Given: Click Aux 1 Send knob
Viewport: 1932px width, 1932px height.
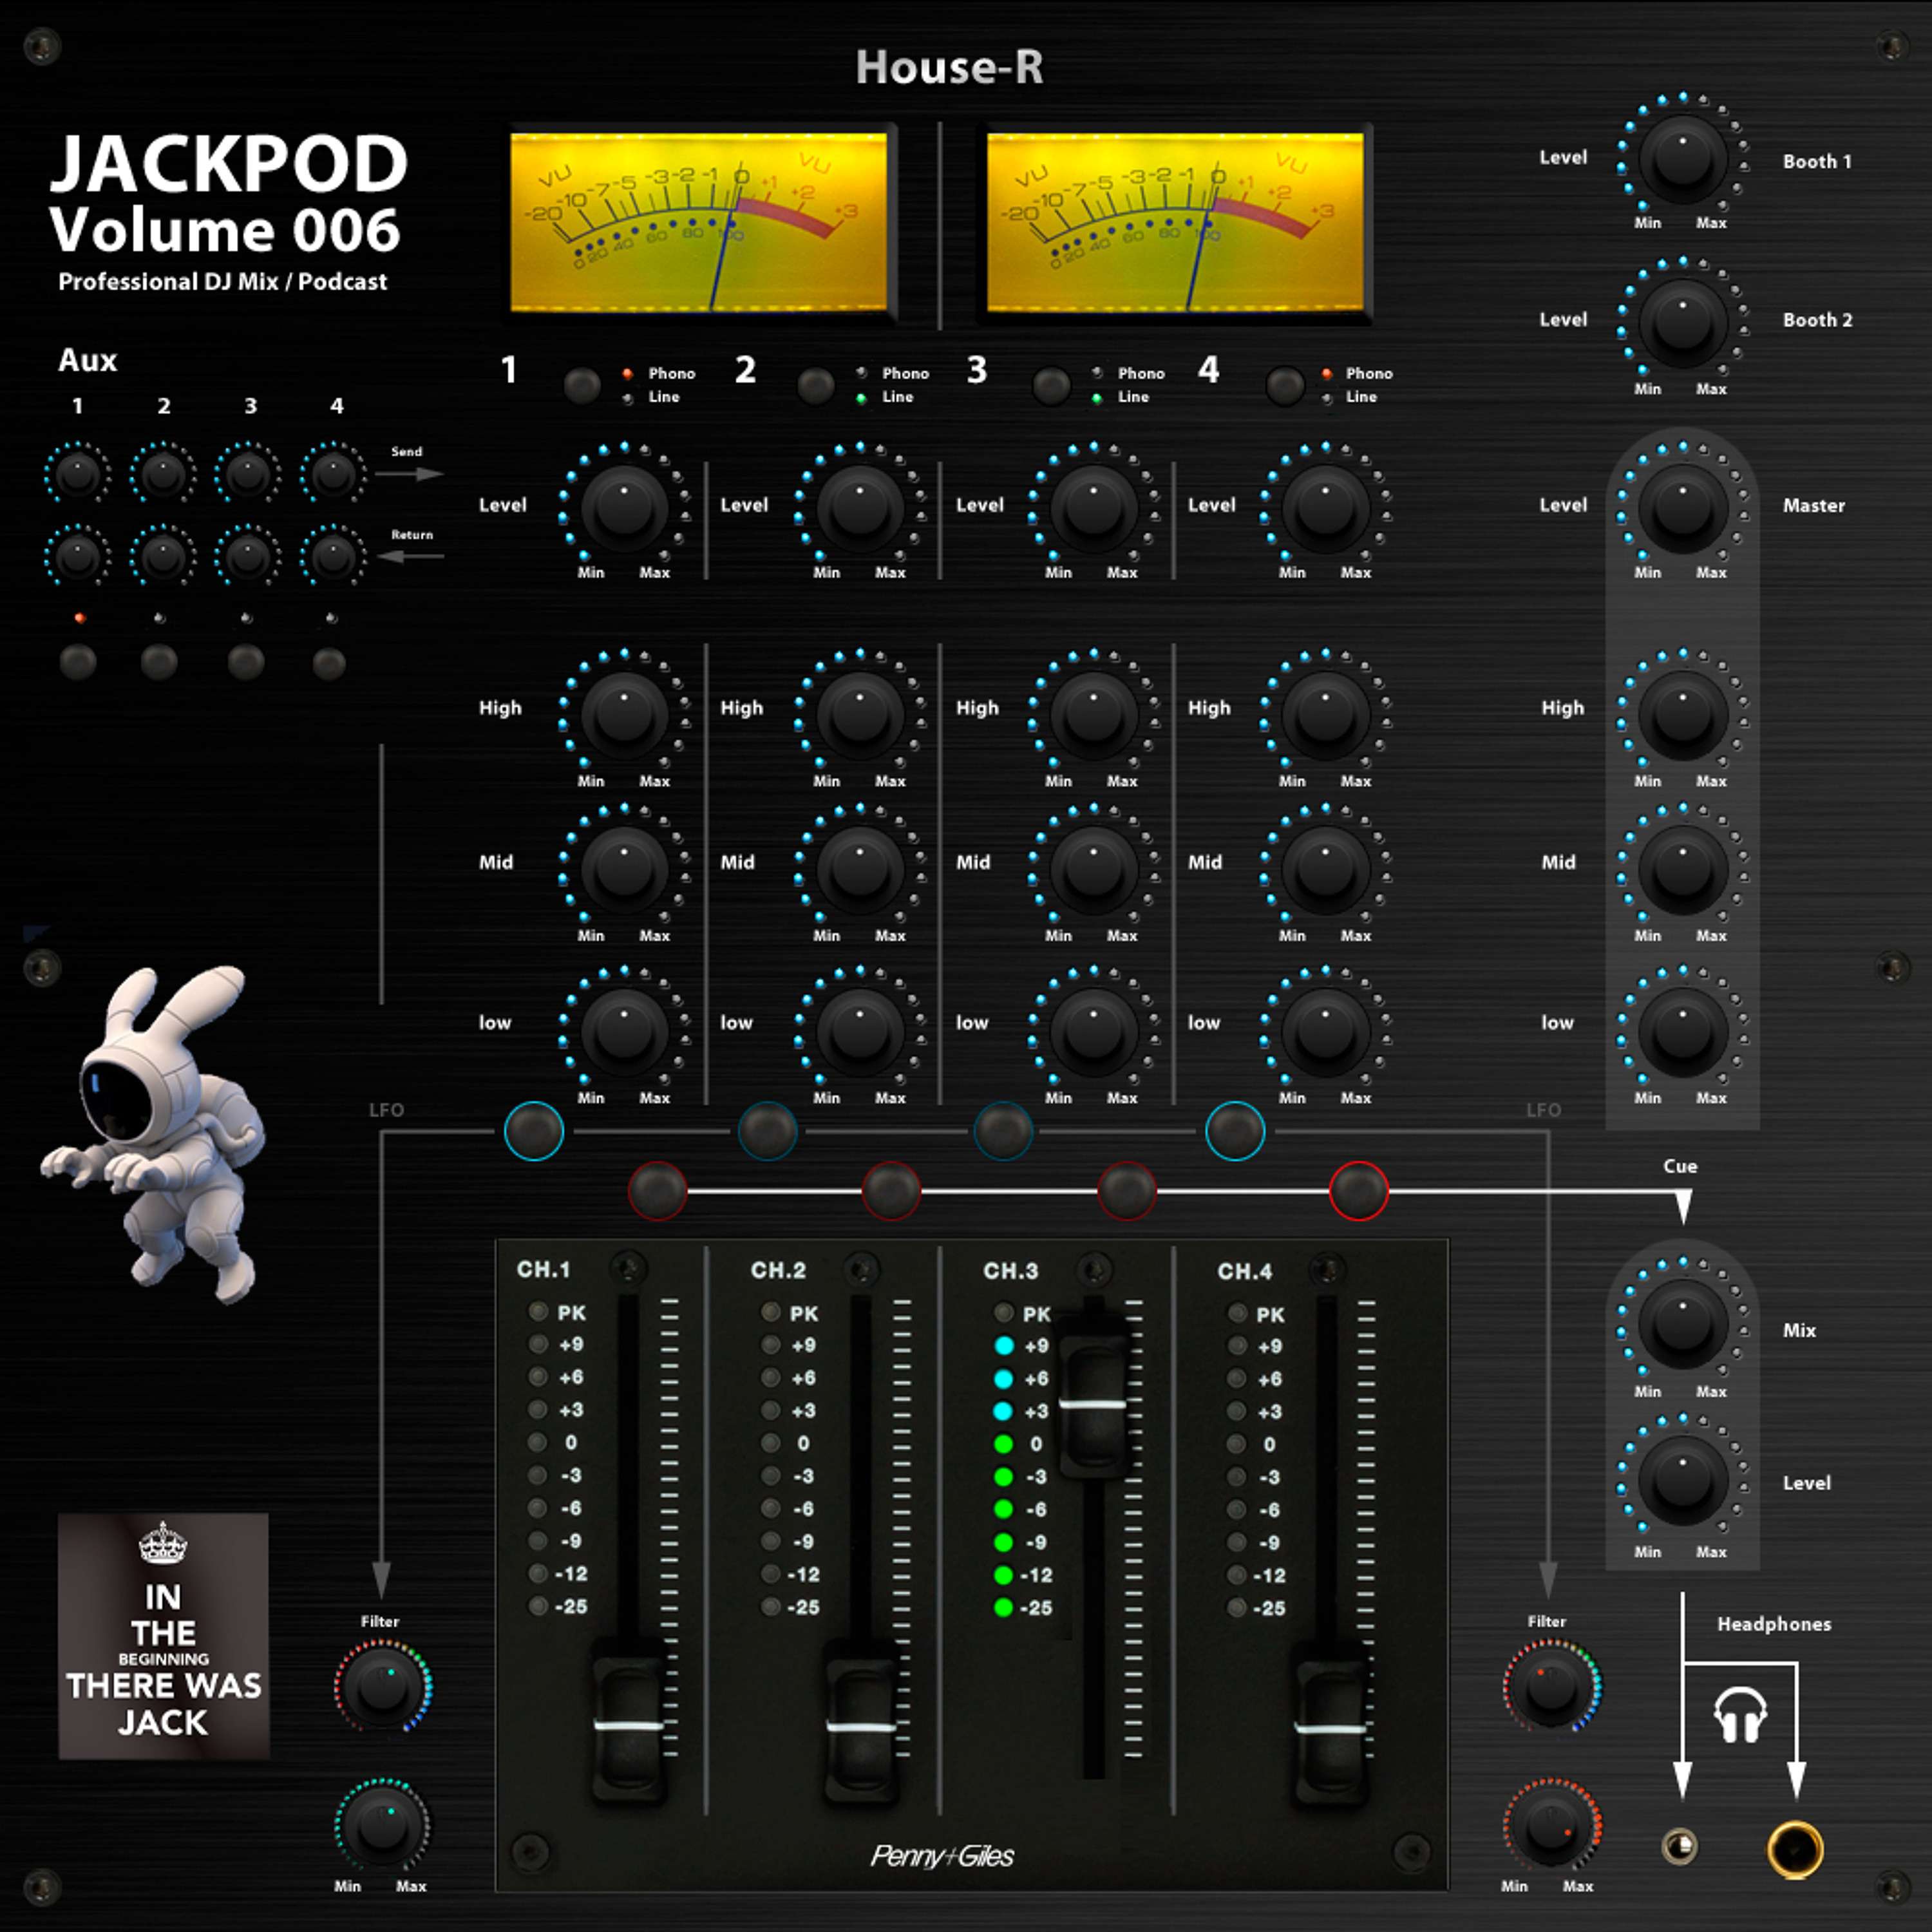Looking at the screenshot, I should tap(78, 475).
